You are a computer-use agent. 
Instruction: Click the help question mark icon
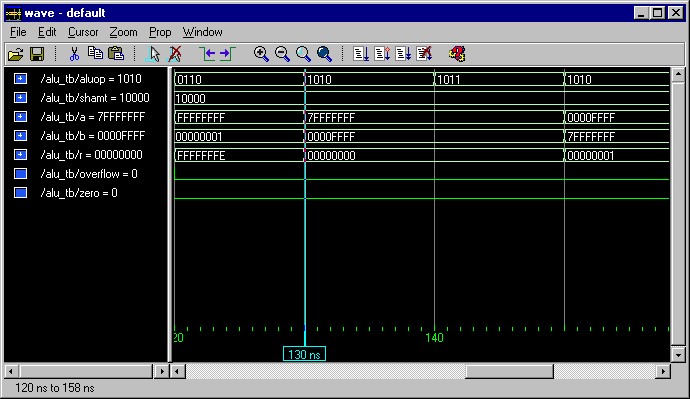click(x=457, y=54)
